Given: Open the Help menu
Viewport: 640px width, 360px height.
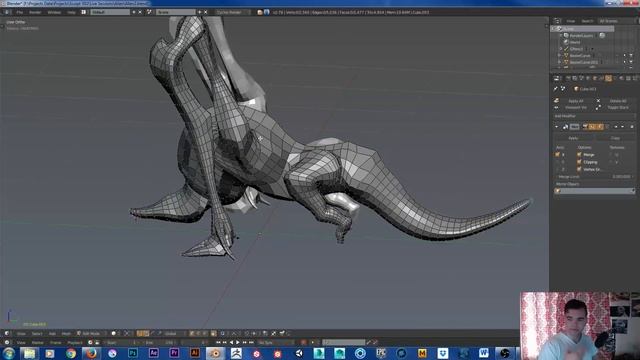Looking at the screenshot, I should [x=71, y=12].
